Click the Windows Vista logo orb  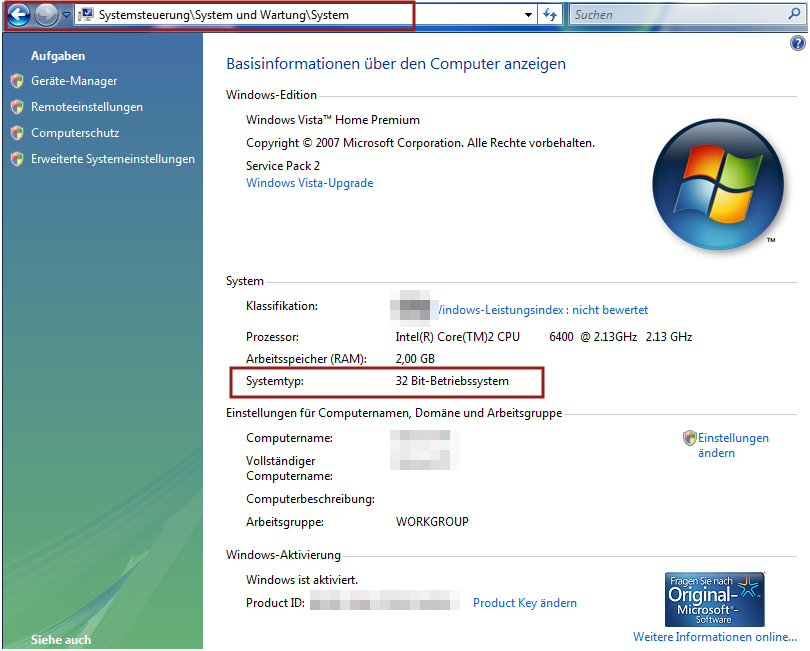pyautogui.click(x=718, y=184)
